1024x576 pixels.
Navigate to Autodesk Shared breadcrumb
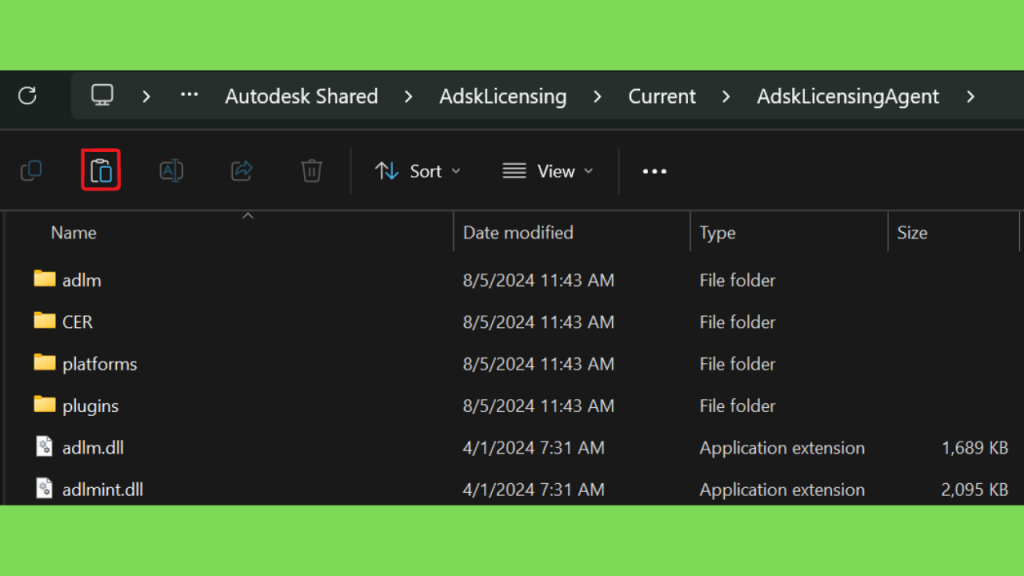tap(301, 97)
